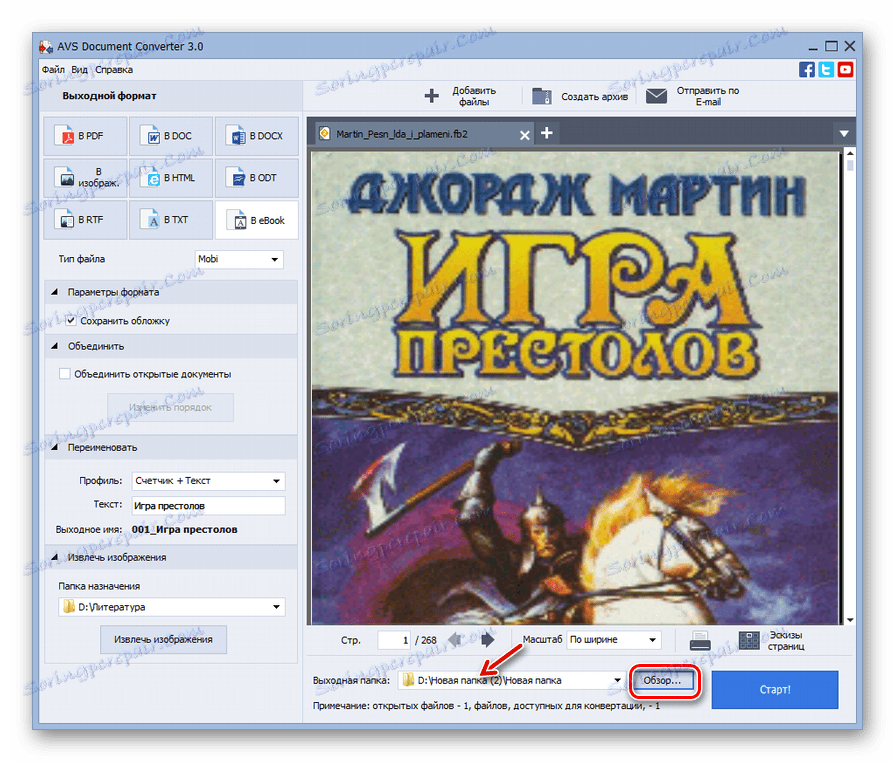This screenshot has width=895, height=762.
Task: Add a new document tab with plus
Action: coord(547,133)
